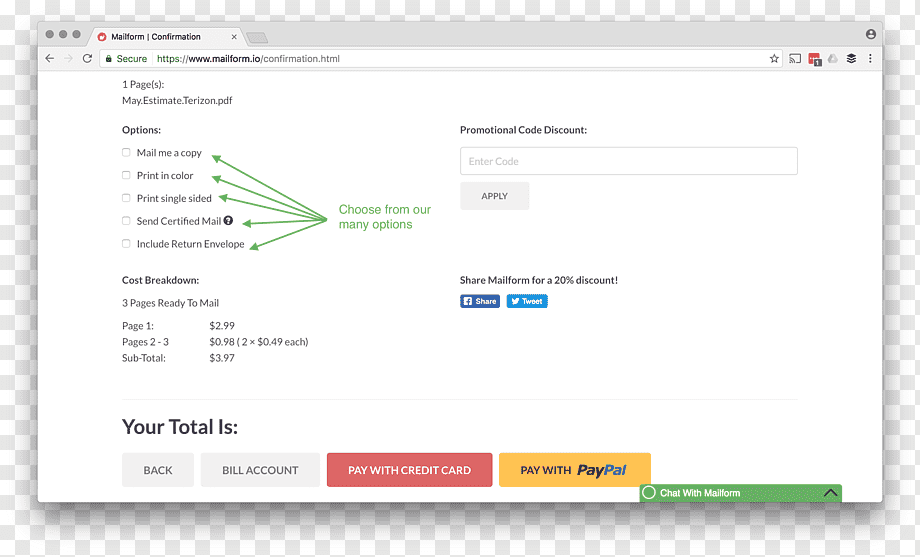Click the user profile icon
Screen dimensions: 920x557
tap(871, 35)
